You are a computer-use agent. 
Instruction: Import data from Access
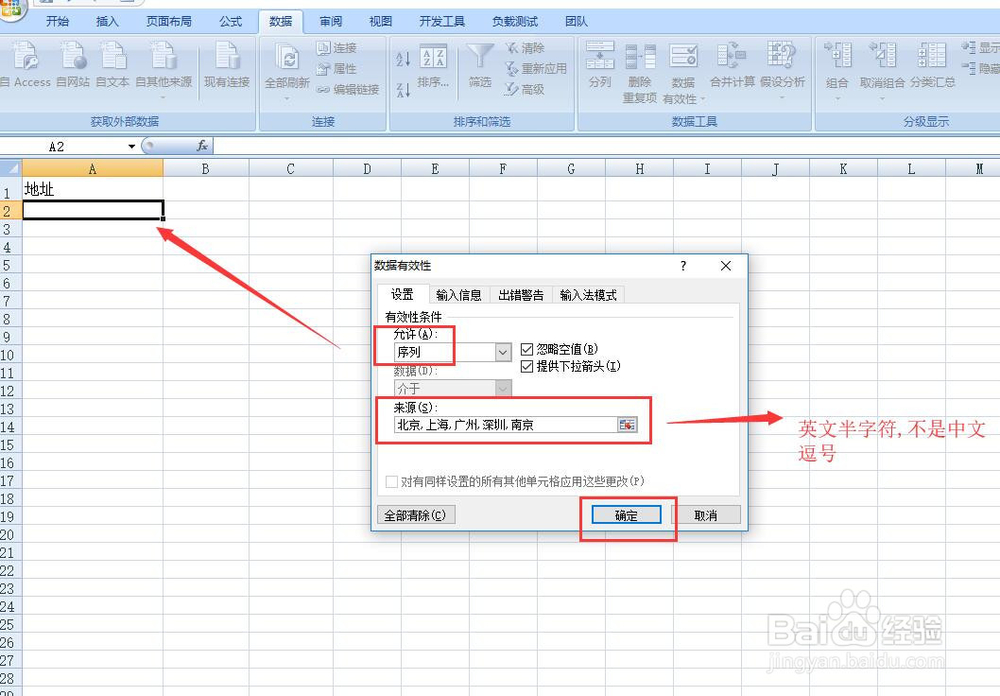click(x=26, y=64)
